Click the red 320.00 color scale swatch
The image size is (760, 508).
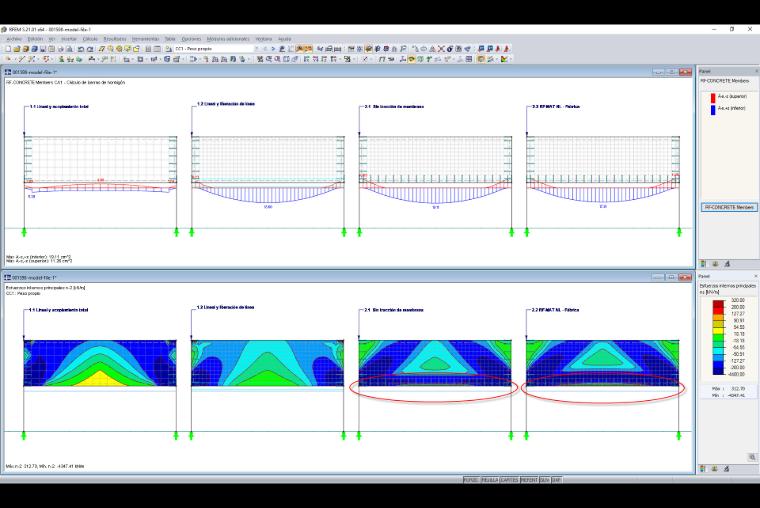tap(718, 303)
